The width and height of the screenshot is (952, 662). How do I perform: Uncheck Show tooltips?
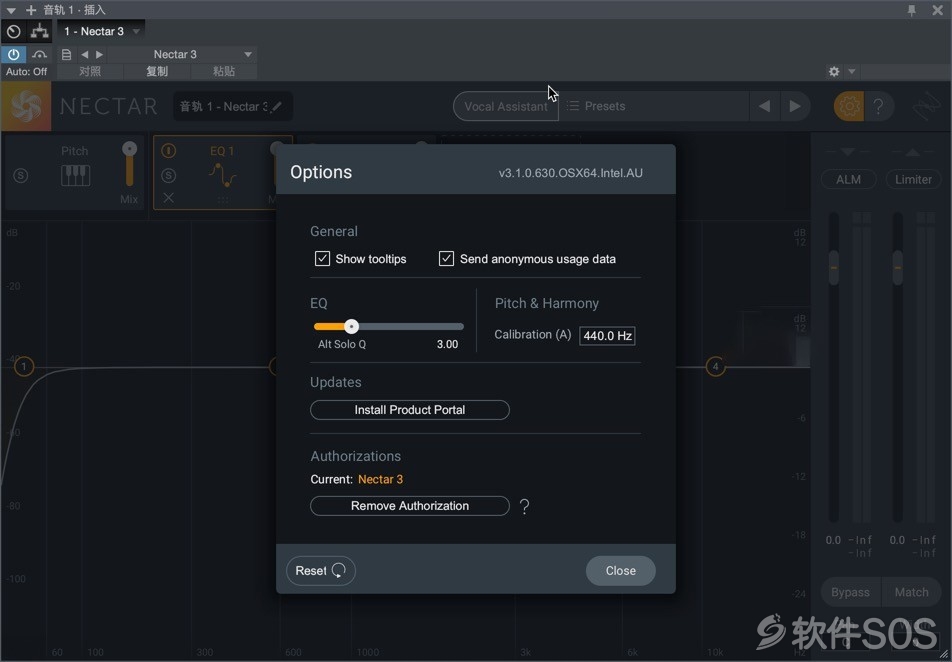pyautogui.click(x=322, y=259)
